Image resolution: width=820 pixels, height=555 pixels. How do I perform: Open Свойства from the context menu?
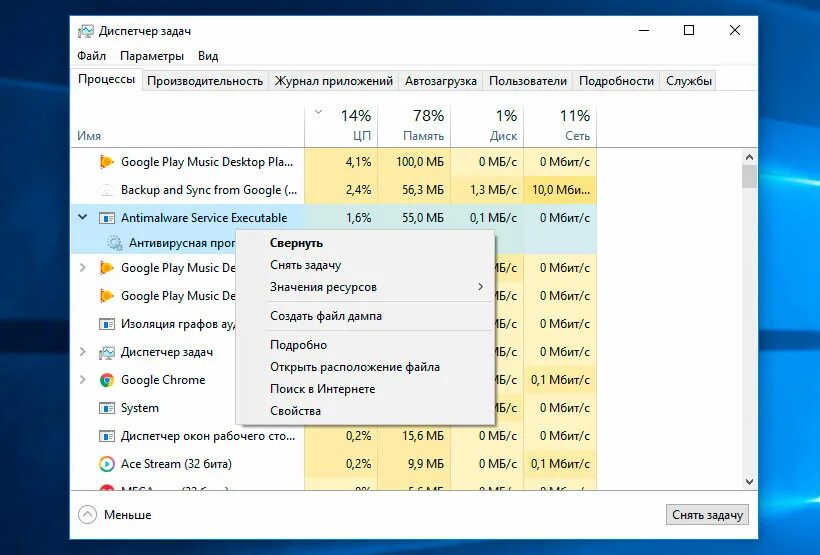[x=365, y=411]
